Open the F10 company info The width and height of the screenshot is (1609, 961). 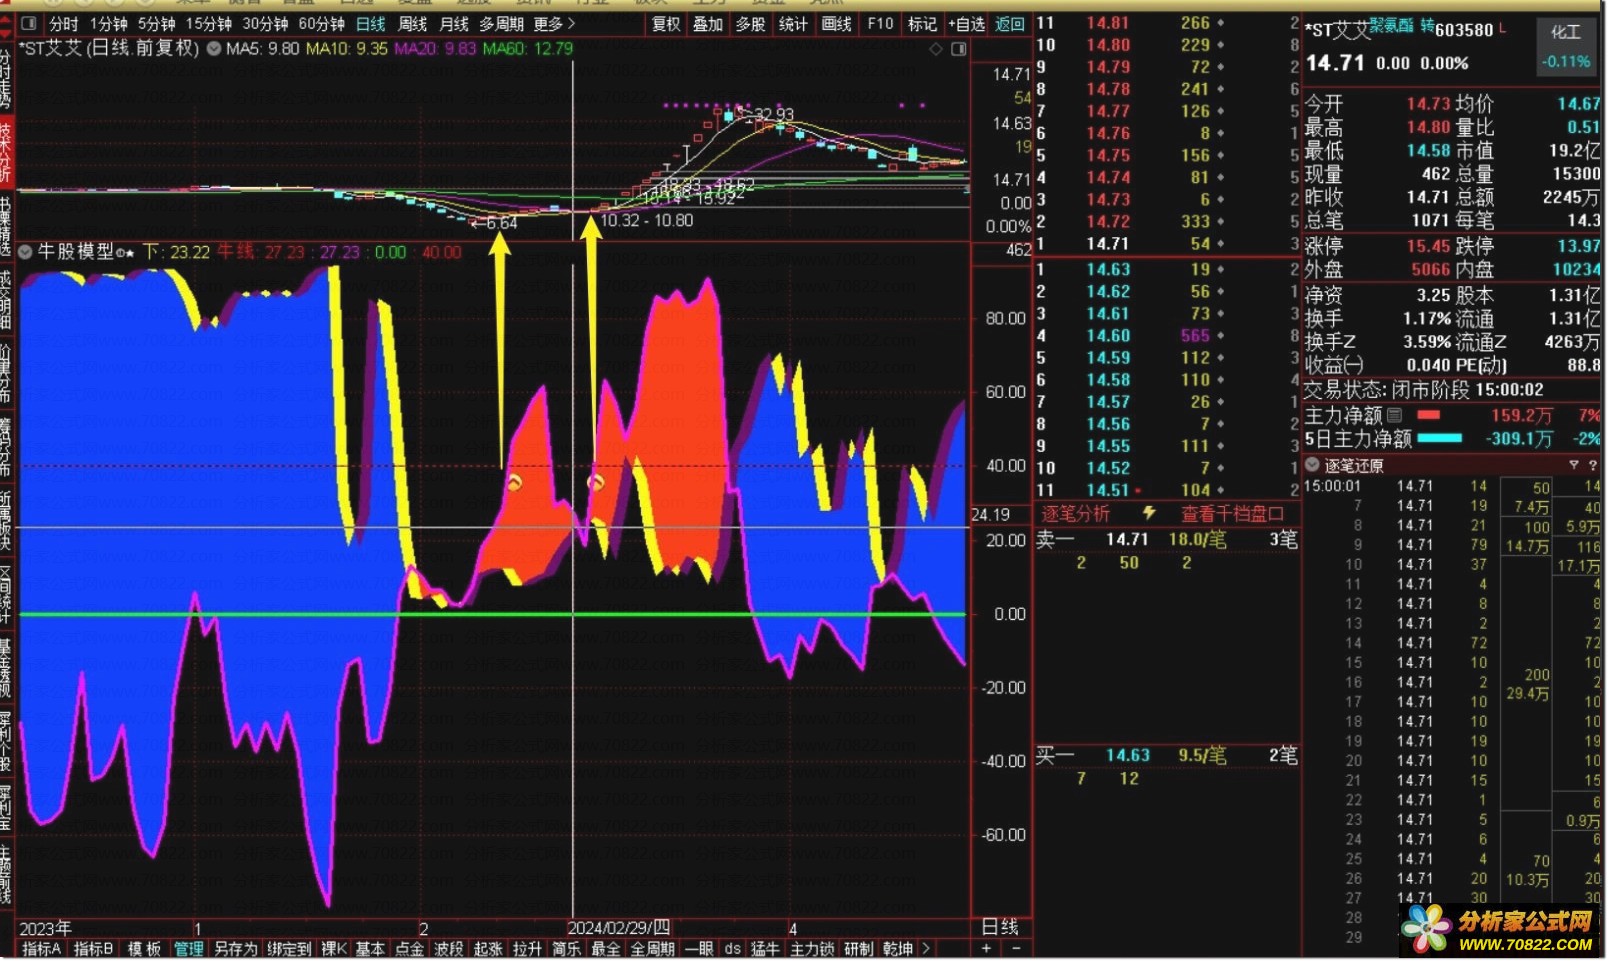[880, 24]
